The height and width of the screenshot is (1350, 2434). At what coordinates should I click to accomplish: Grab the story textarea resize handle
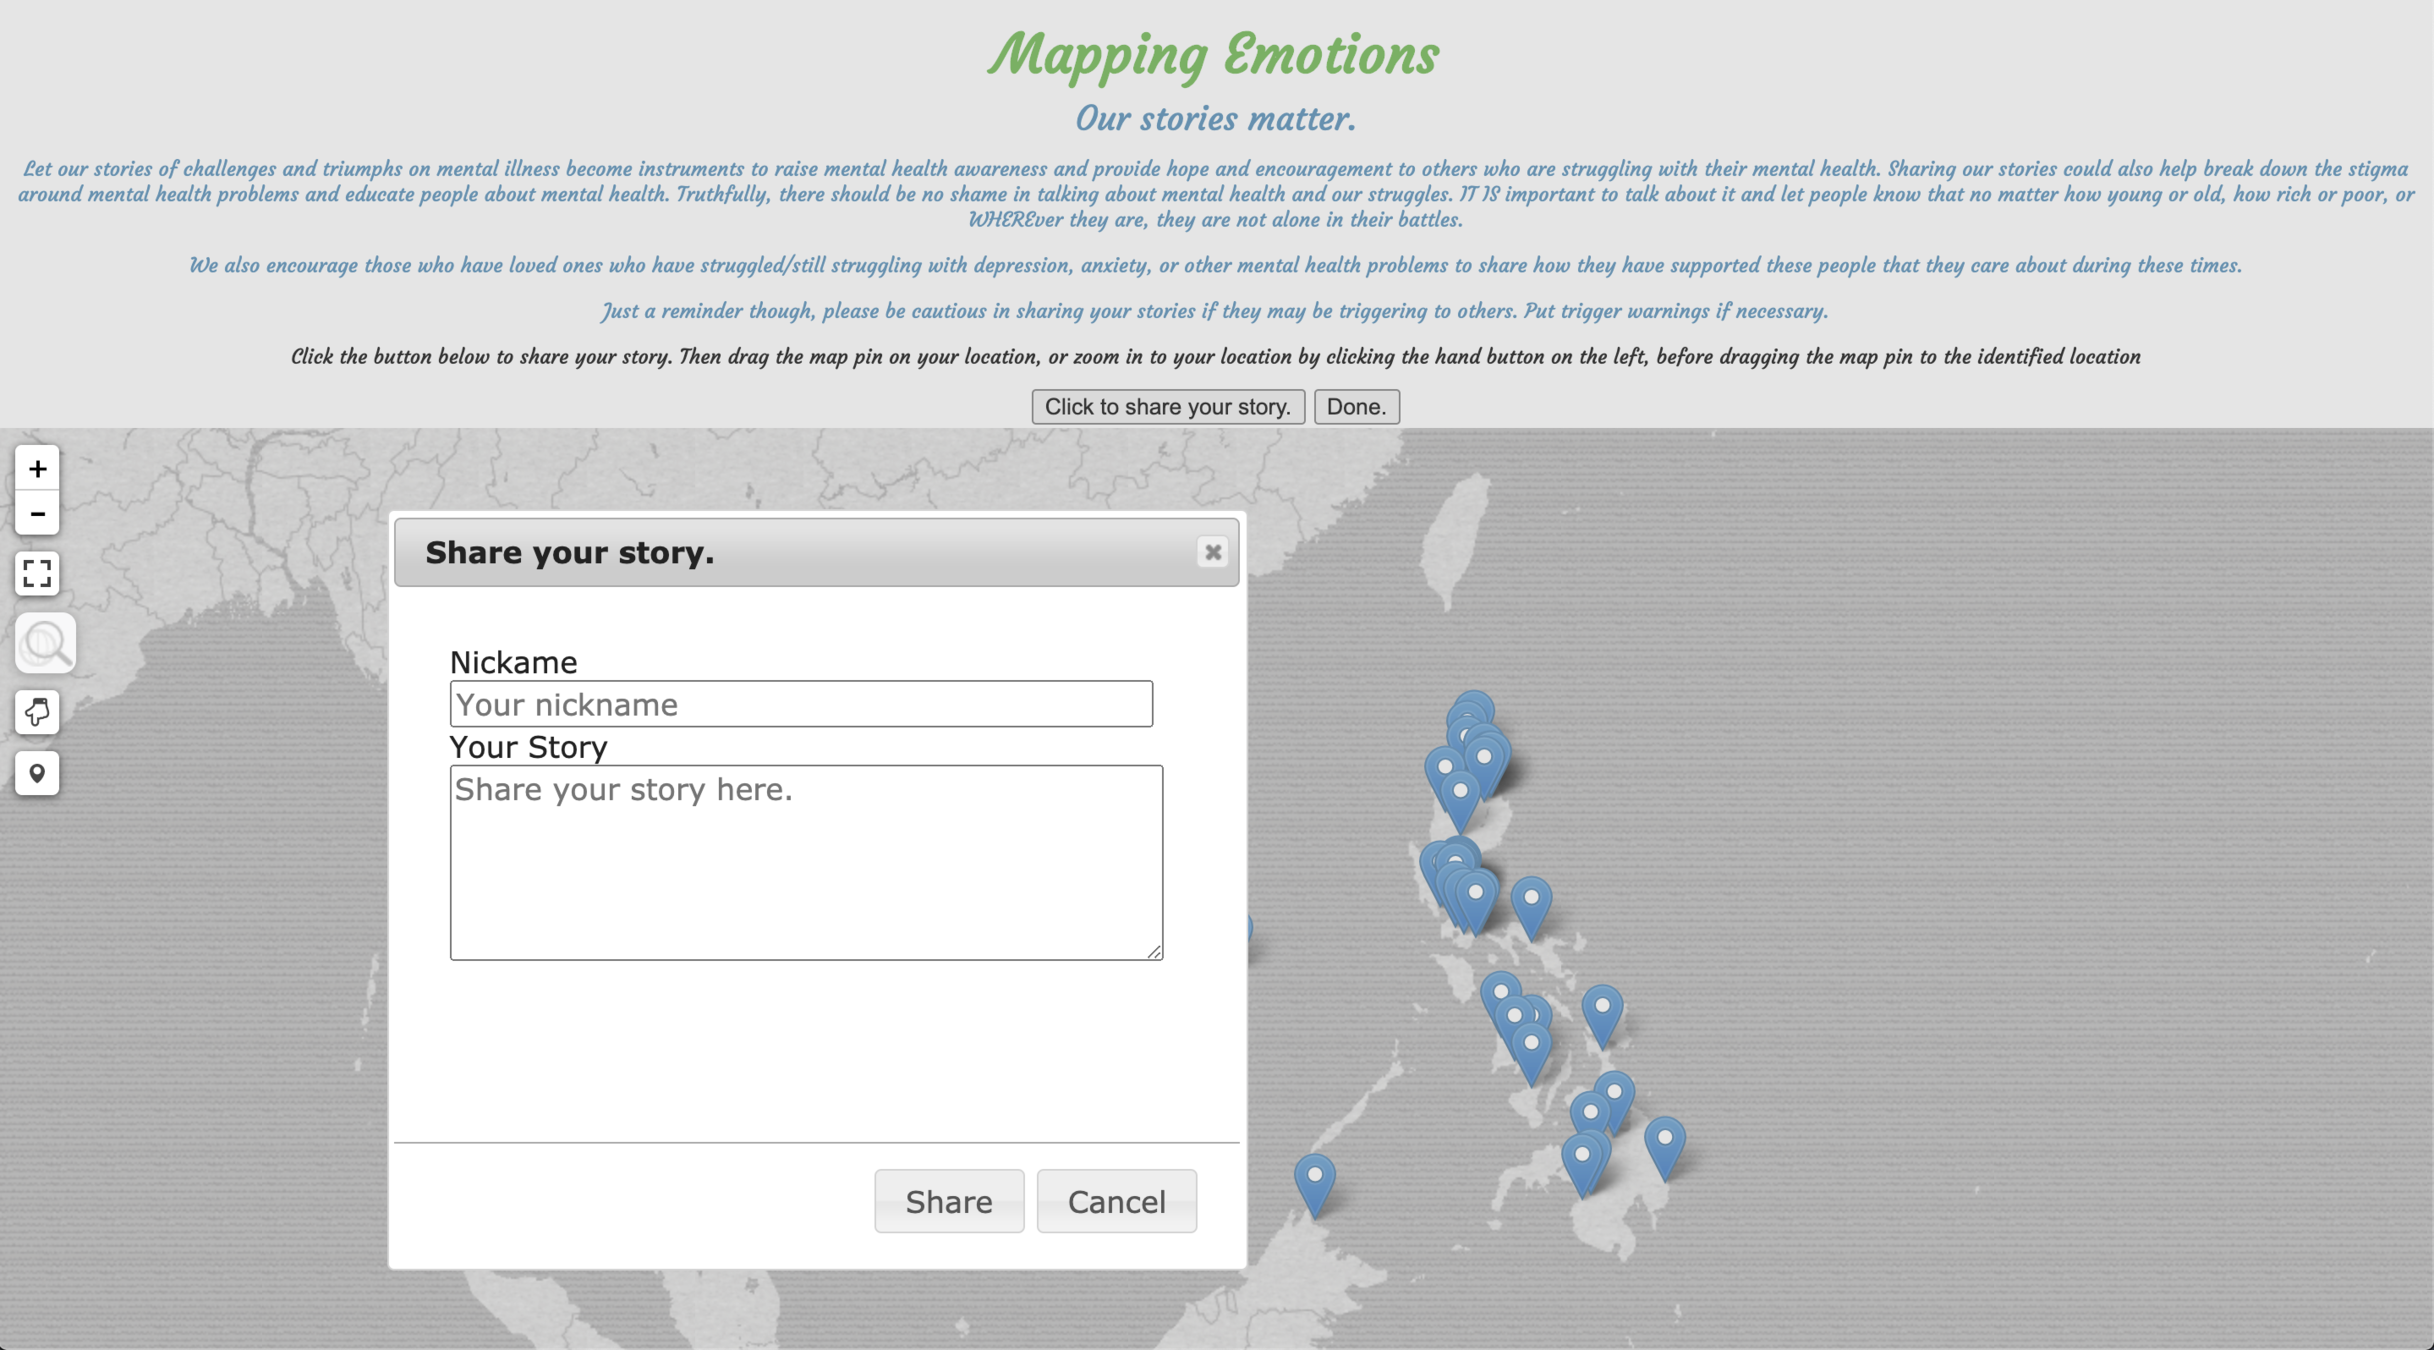pos(1155,952)
